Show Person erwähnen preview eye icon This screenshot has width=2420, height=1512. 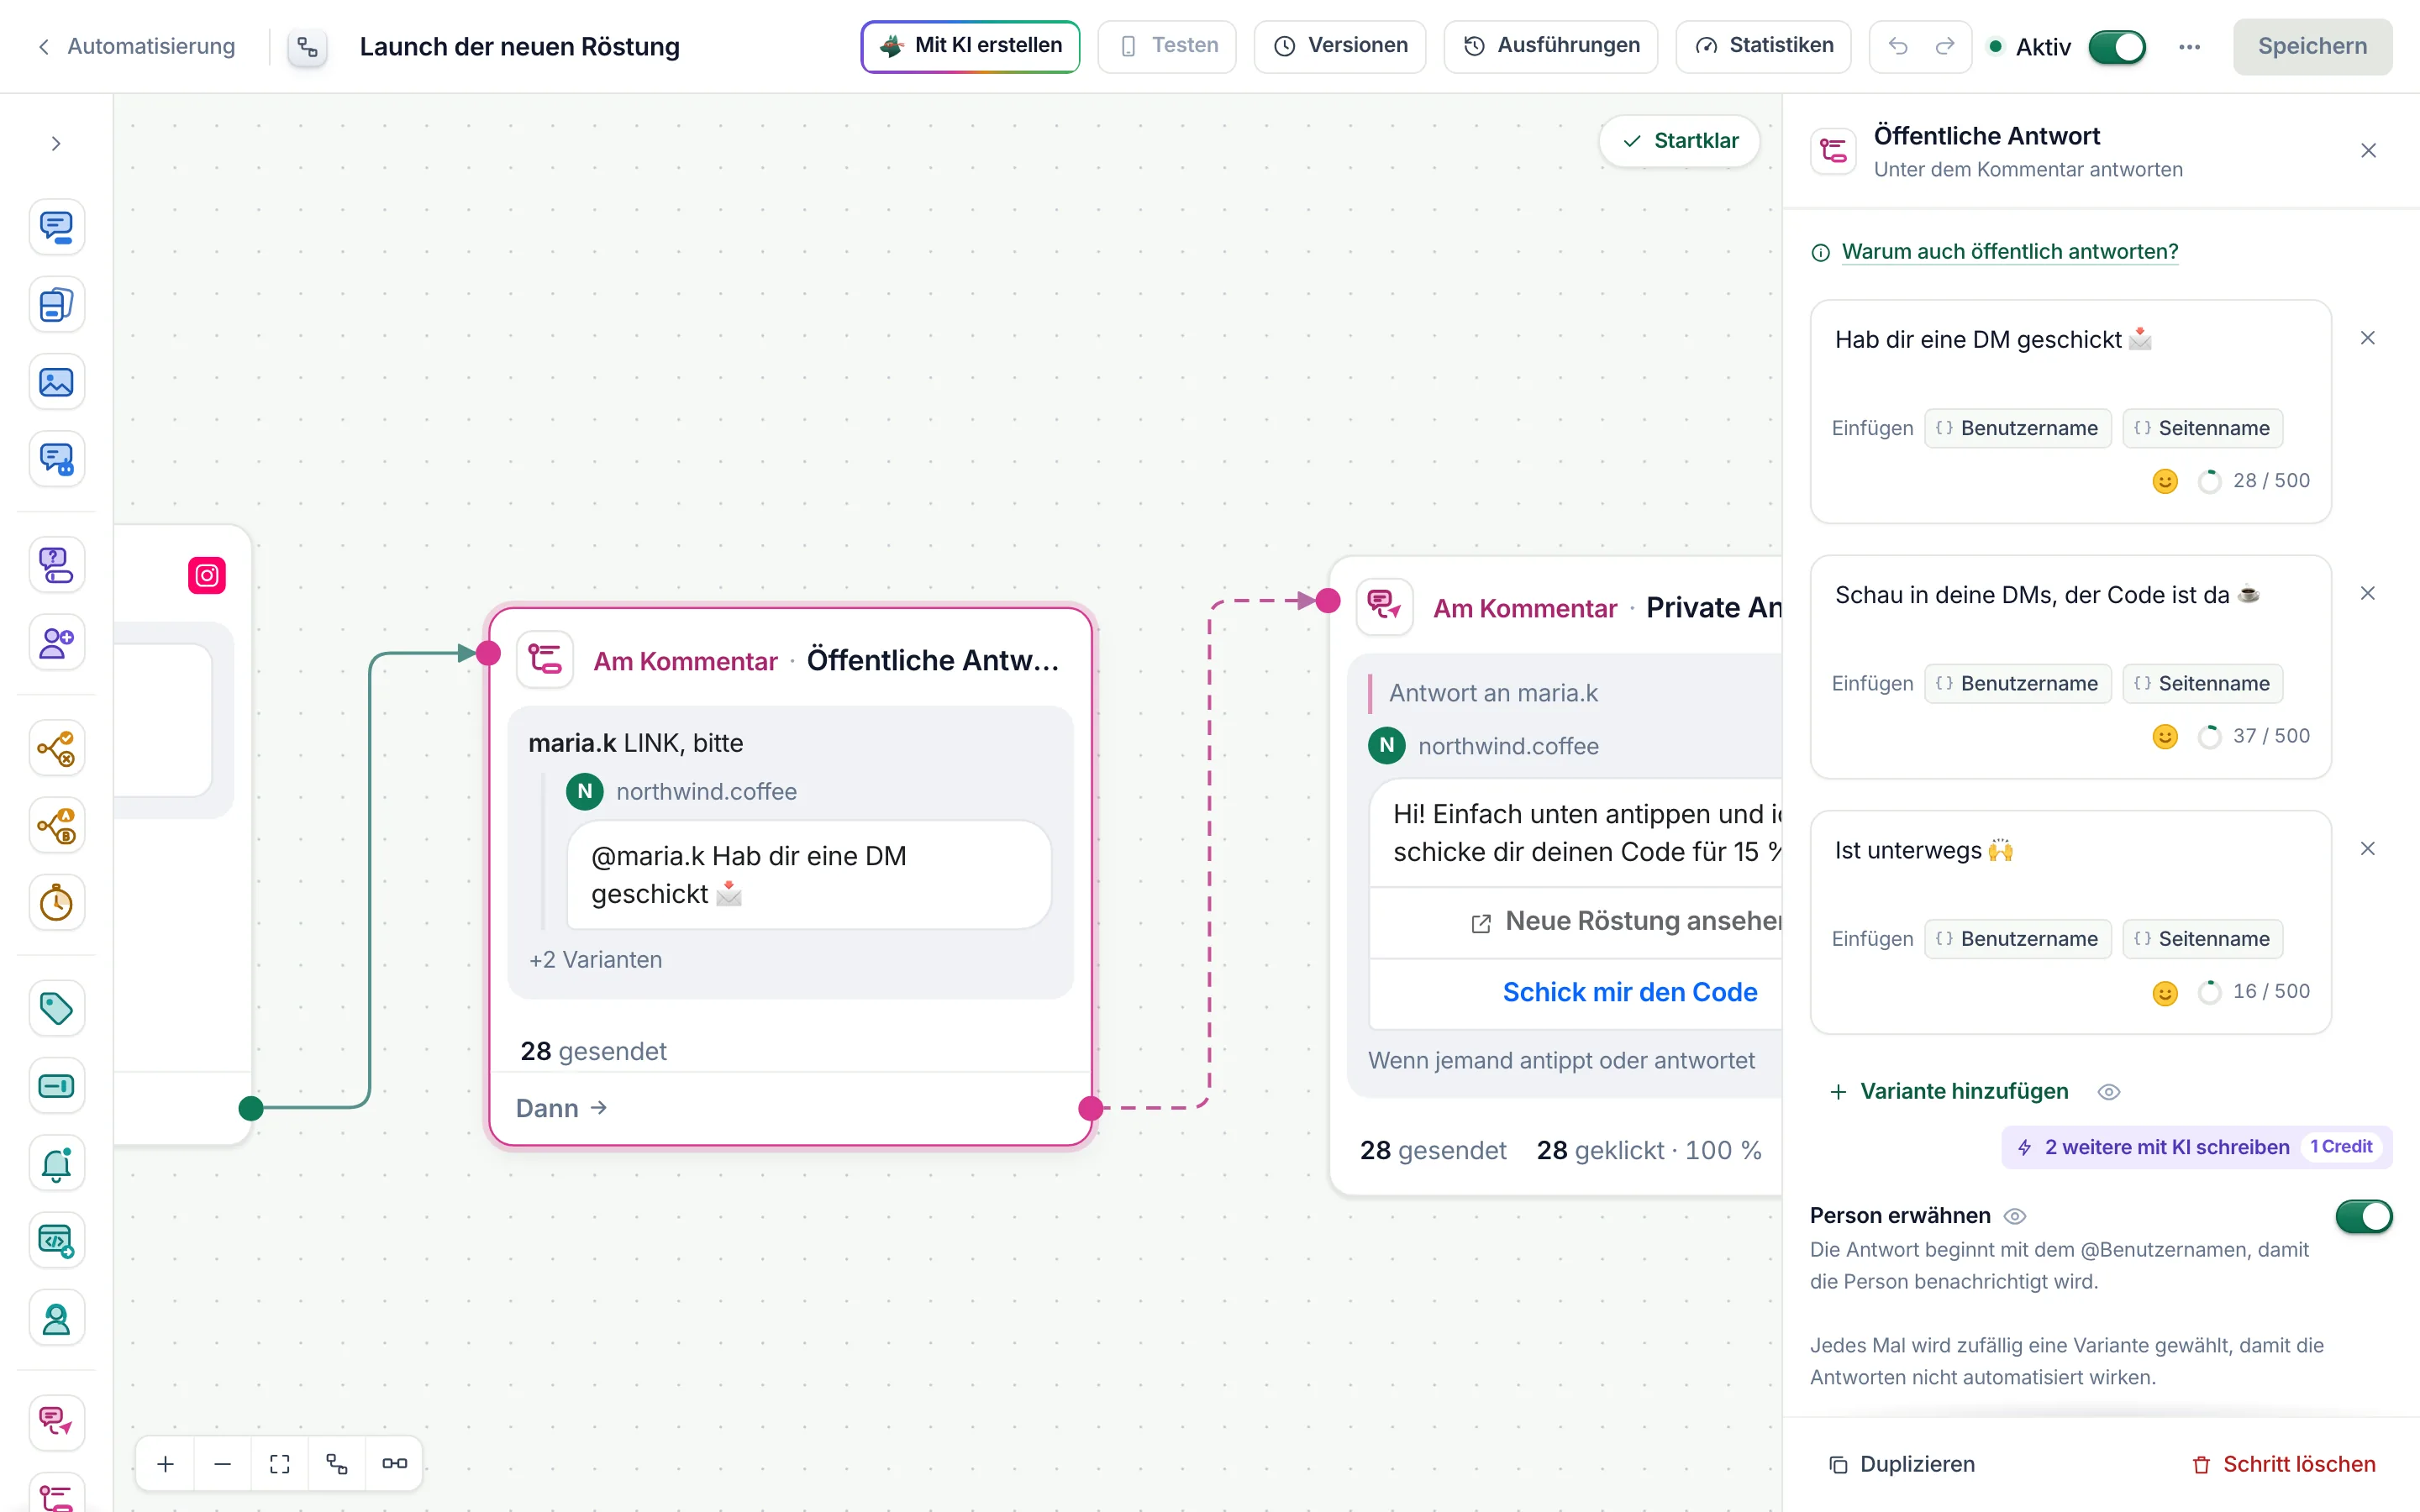click(2015, 1216)
